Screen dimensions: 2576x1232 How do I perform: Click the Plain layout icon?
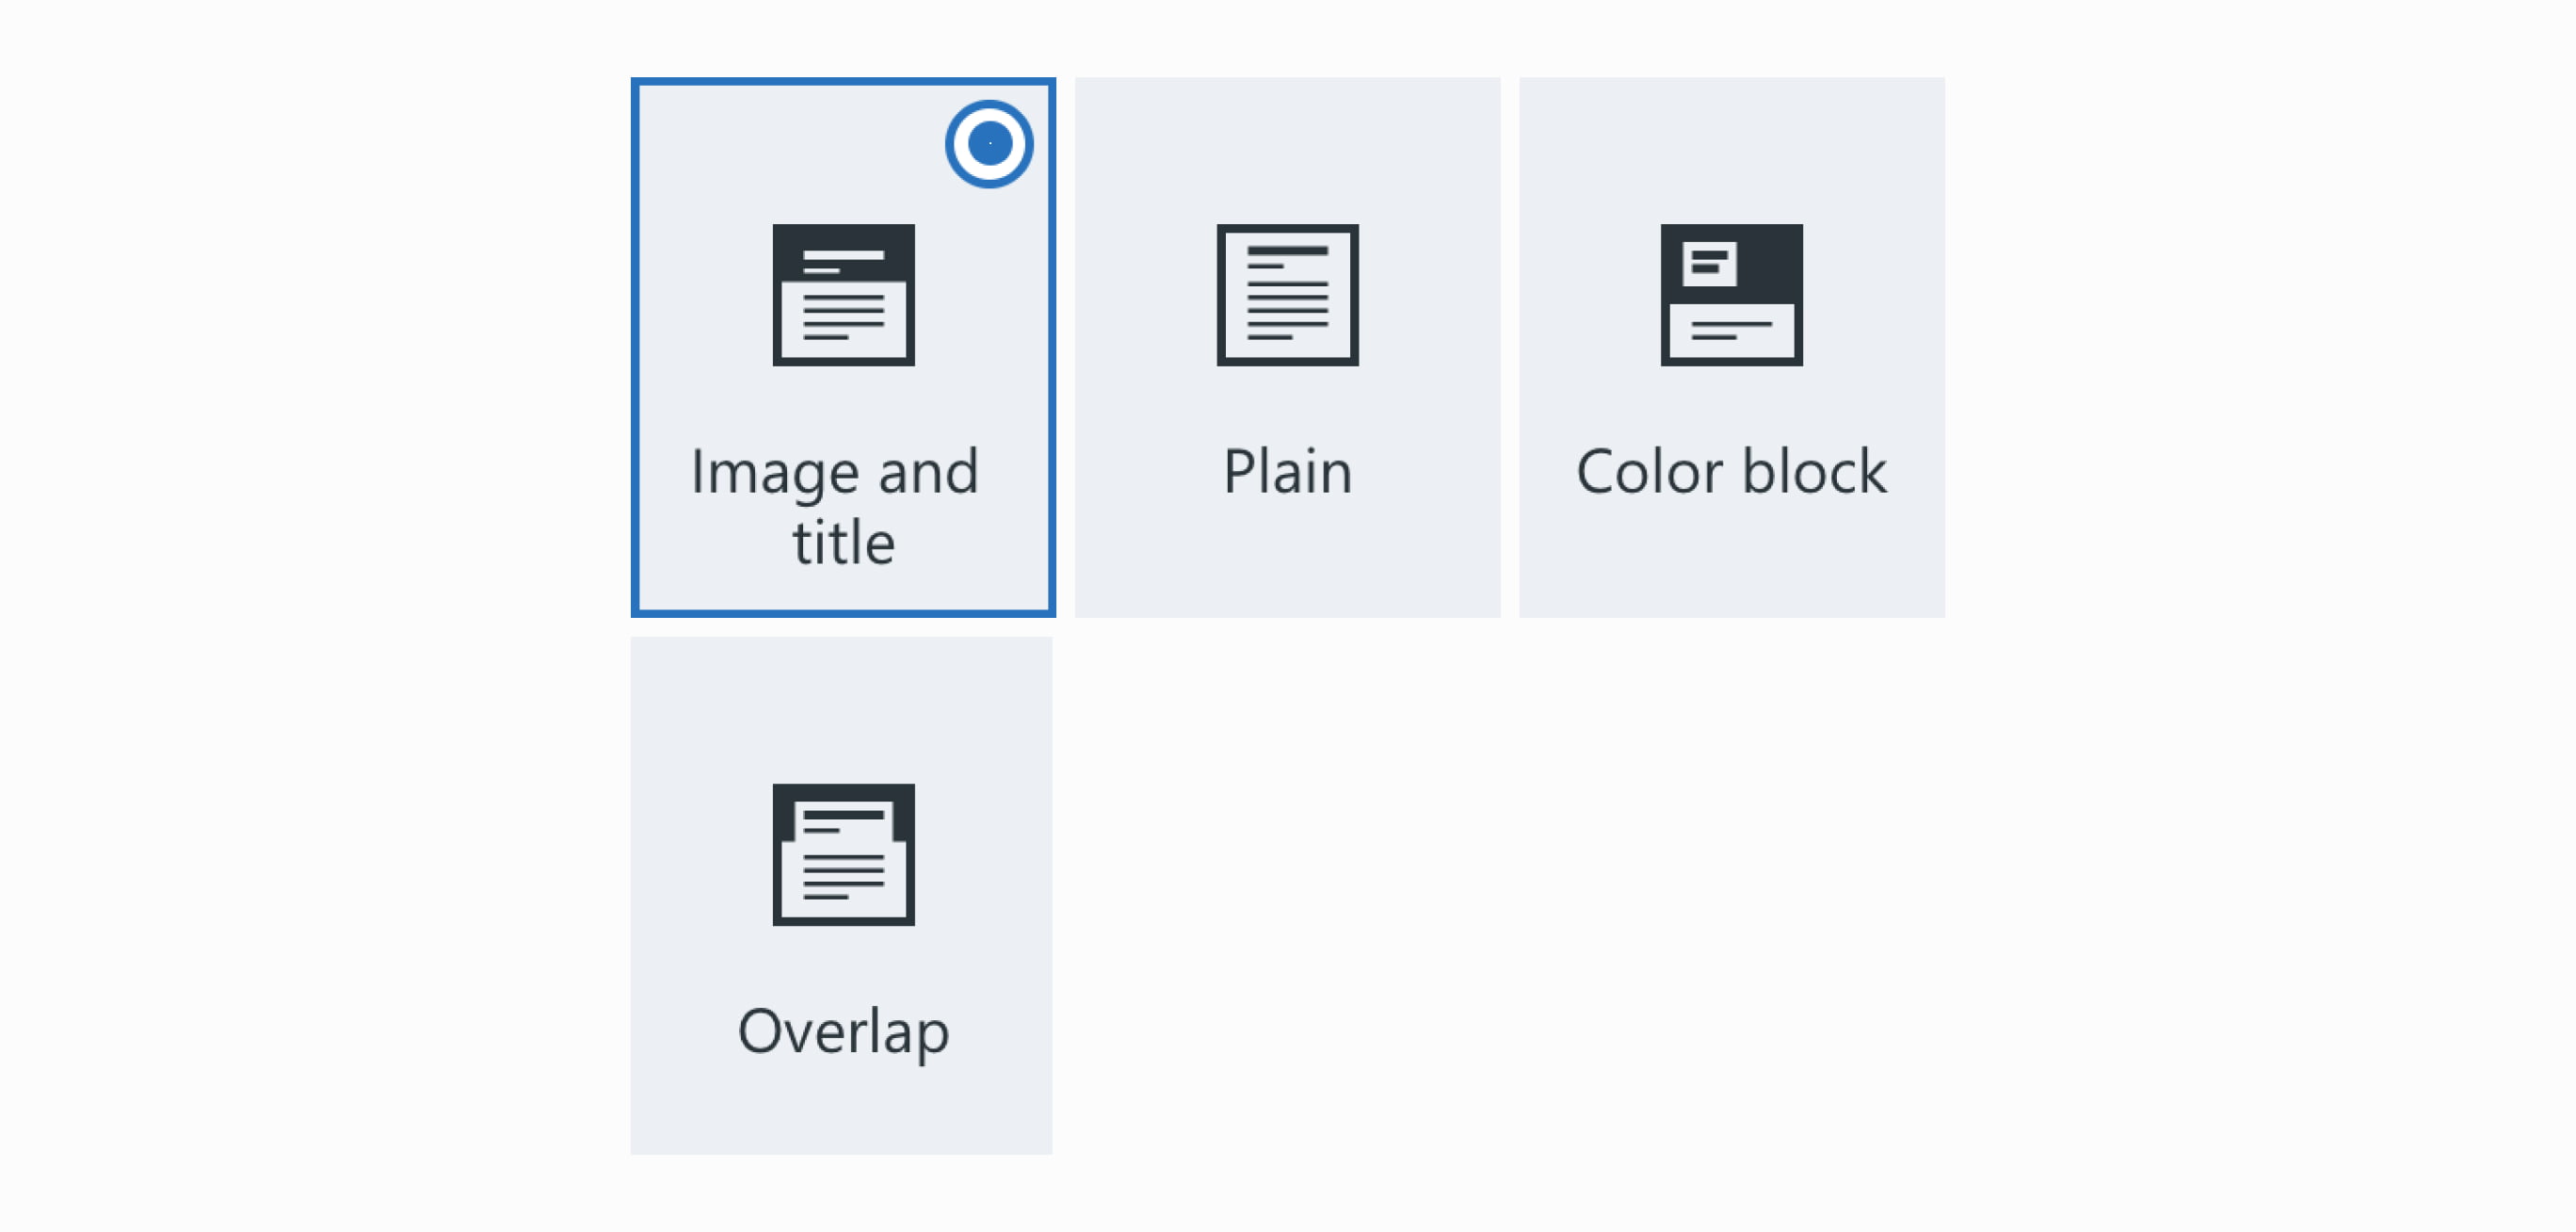click(x=1287, y=295)
